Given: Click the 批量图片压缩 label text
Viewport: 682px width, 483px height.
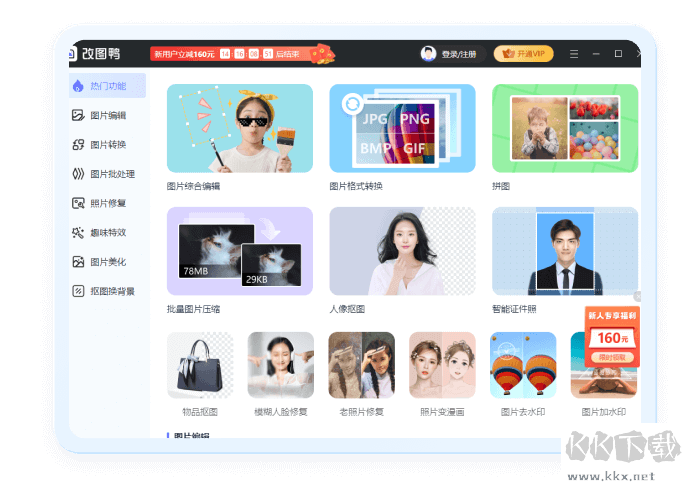Looking at the screenshot, I should click(x=194, y=309).
